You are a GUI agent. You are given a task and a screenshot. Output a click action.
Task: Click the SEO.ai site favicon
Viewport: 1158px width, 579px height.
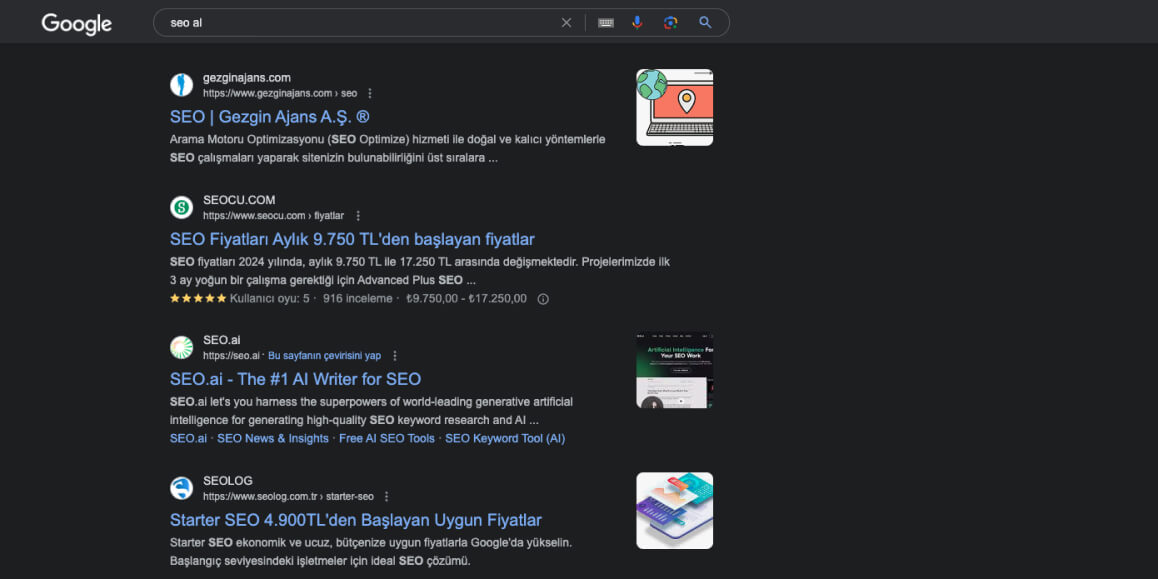point(181,347)
